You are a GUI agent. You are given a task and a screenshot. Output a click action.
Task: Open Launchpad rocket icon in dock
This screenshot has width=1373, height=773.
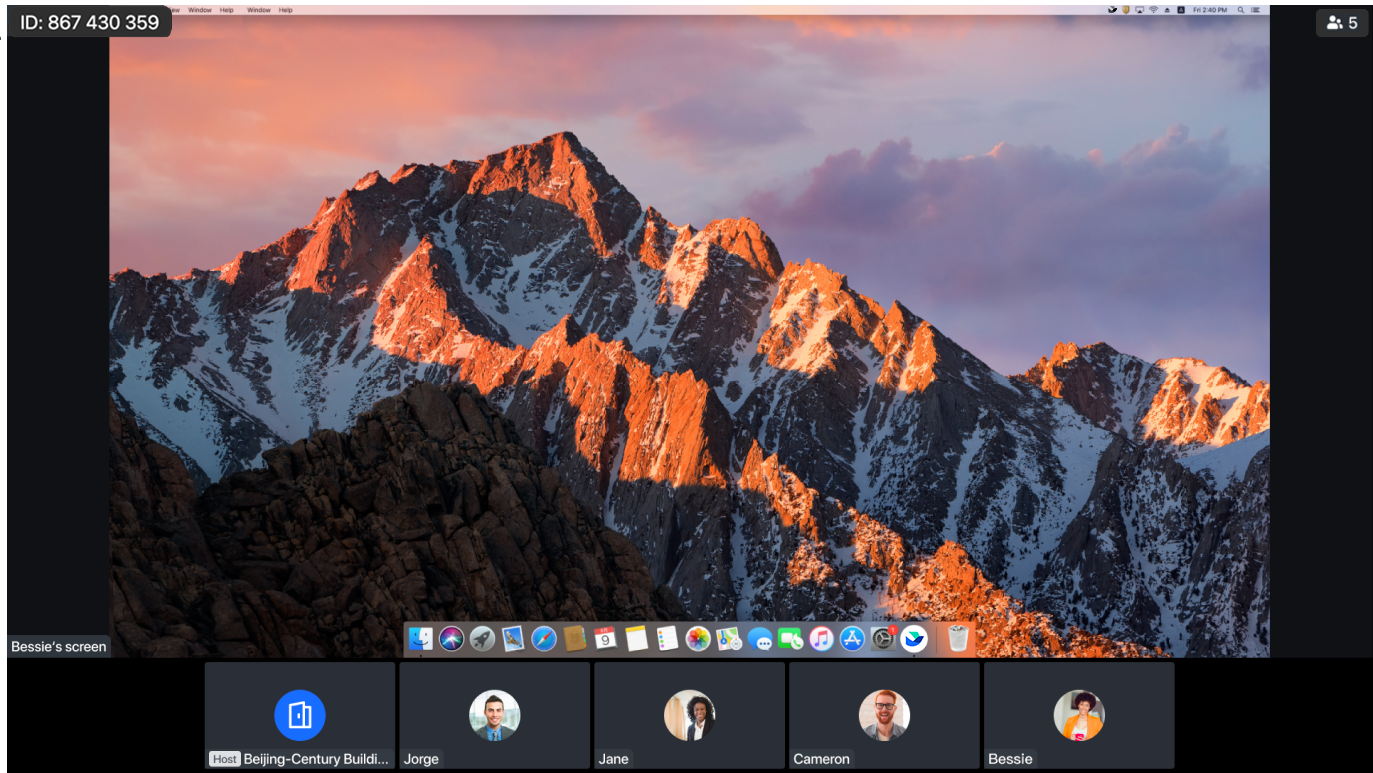482,638
